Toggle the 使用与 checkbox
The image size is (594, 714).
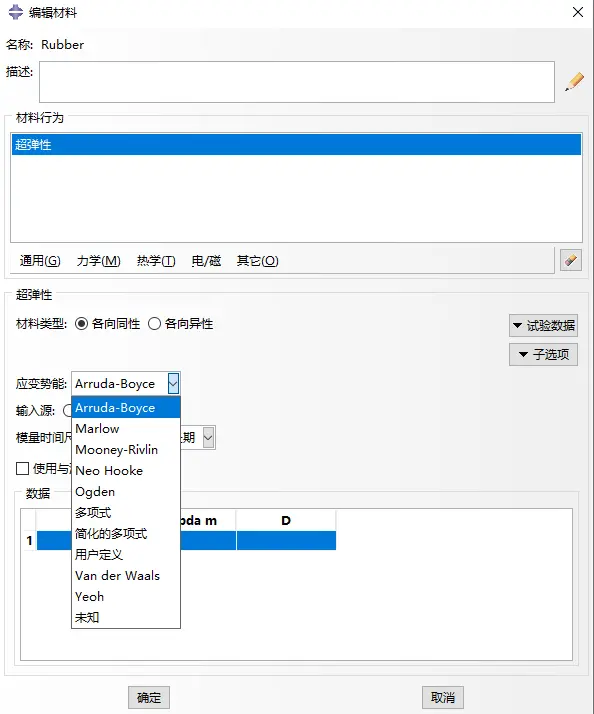(22, 469)
